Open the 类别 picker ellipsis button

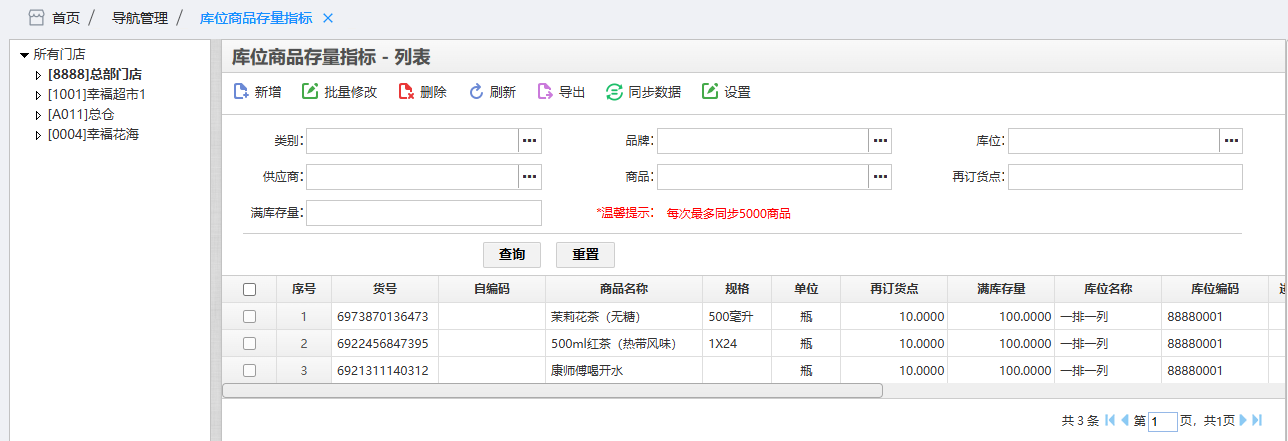point(529,141)
